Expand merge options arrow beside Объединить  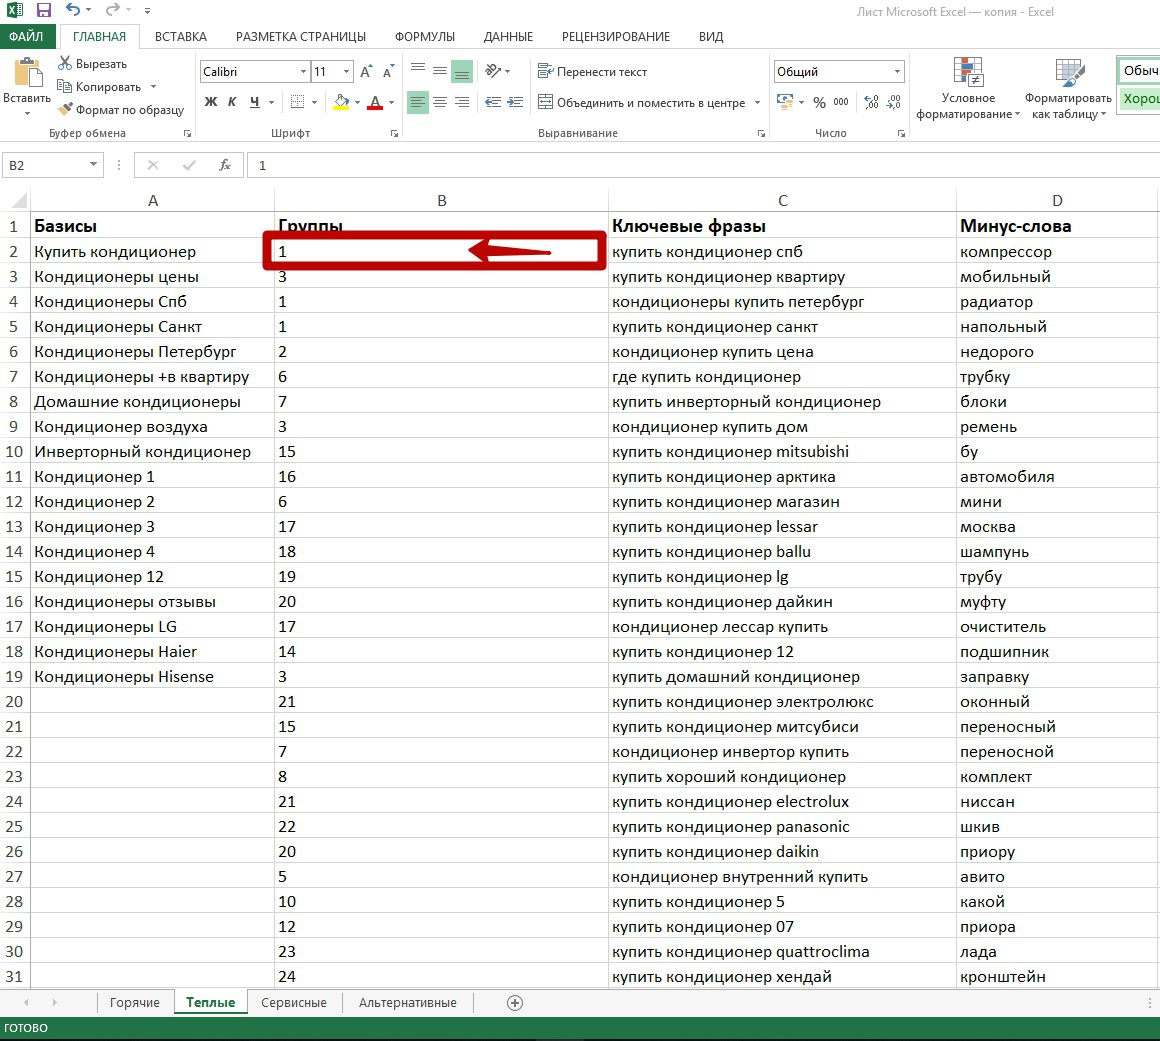pyautogui.click(x=758, y=103)
